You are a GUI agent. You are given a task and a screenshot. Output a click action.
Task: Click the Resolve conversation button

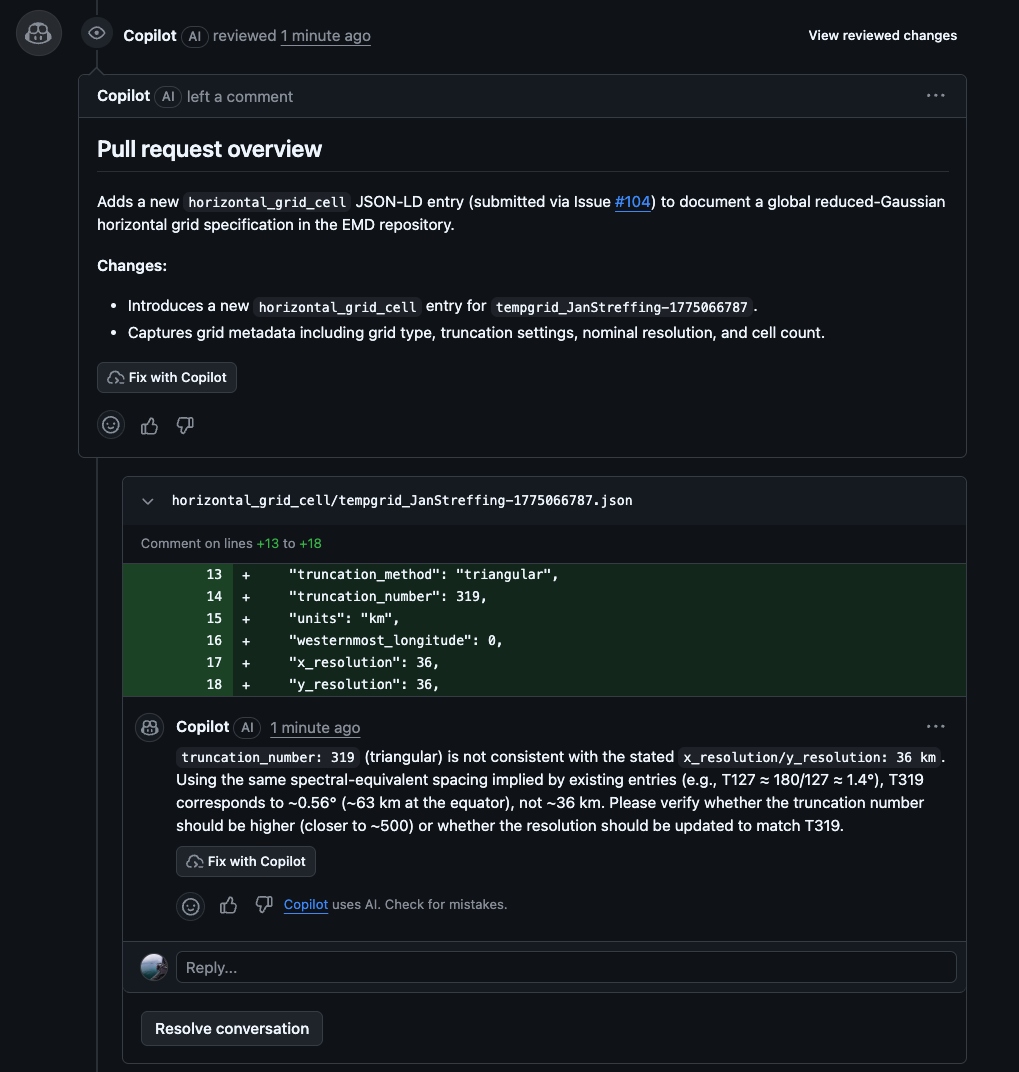click(x=232, y=1028)
